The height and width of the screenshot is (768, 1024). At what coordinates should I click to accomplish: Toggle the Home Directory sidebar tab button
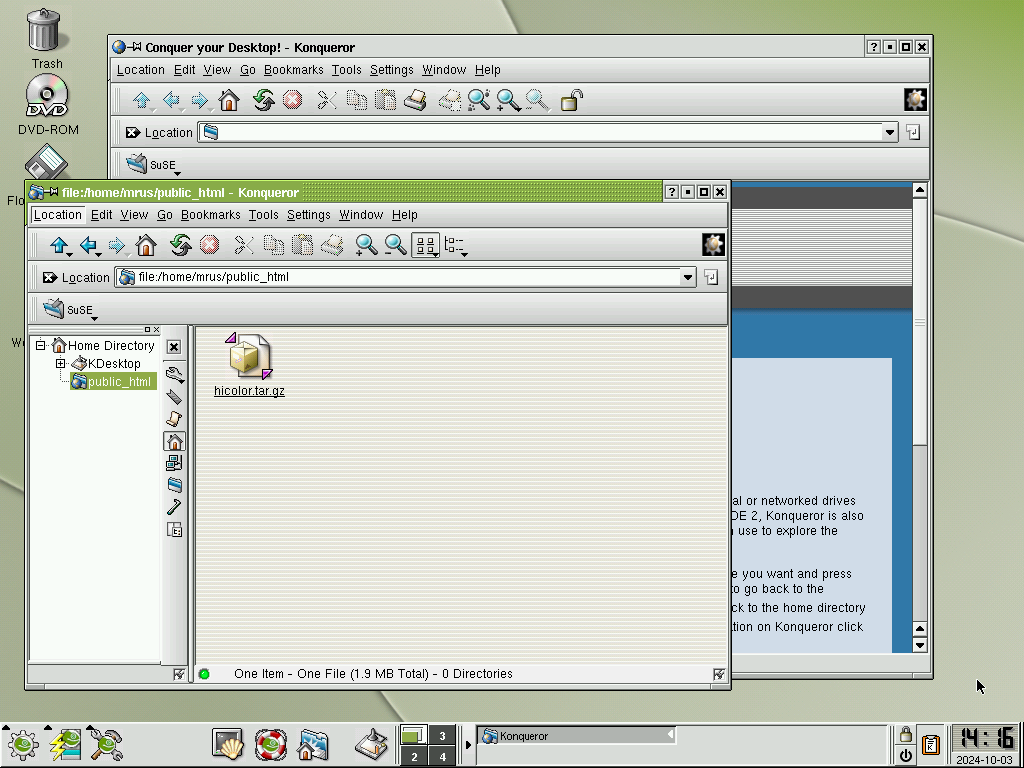pyautogui.click(x=174, y=441)
